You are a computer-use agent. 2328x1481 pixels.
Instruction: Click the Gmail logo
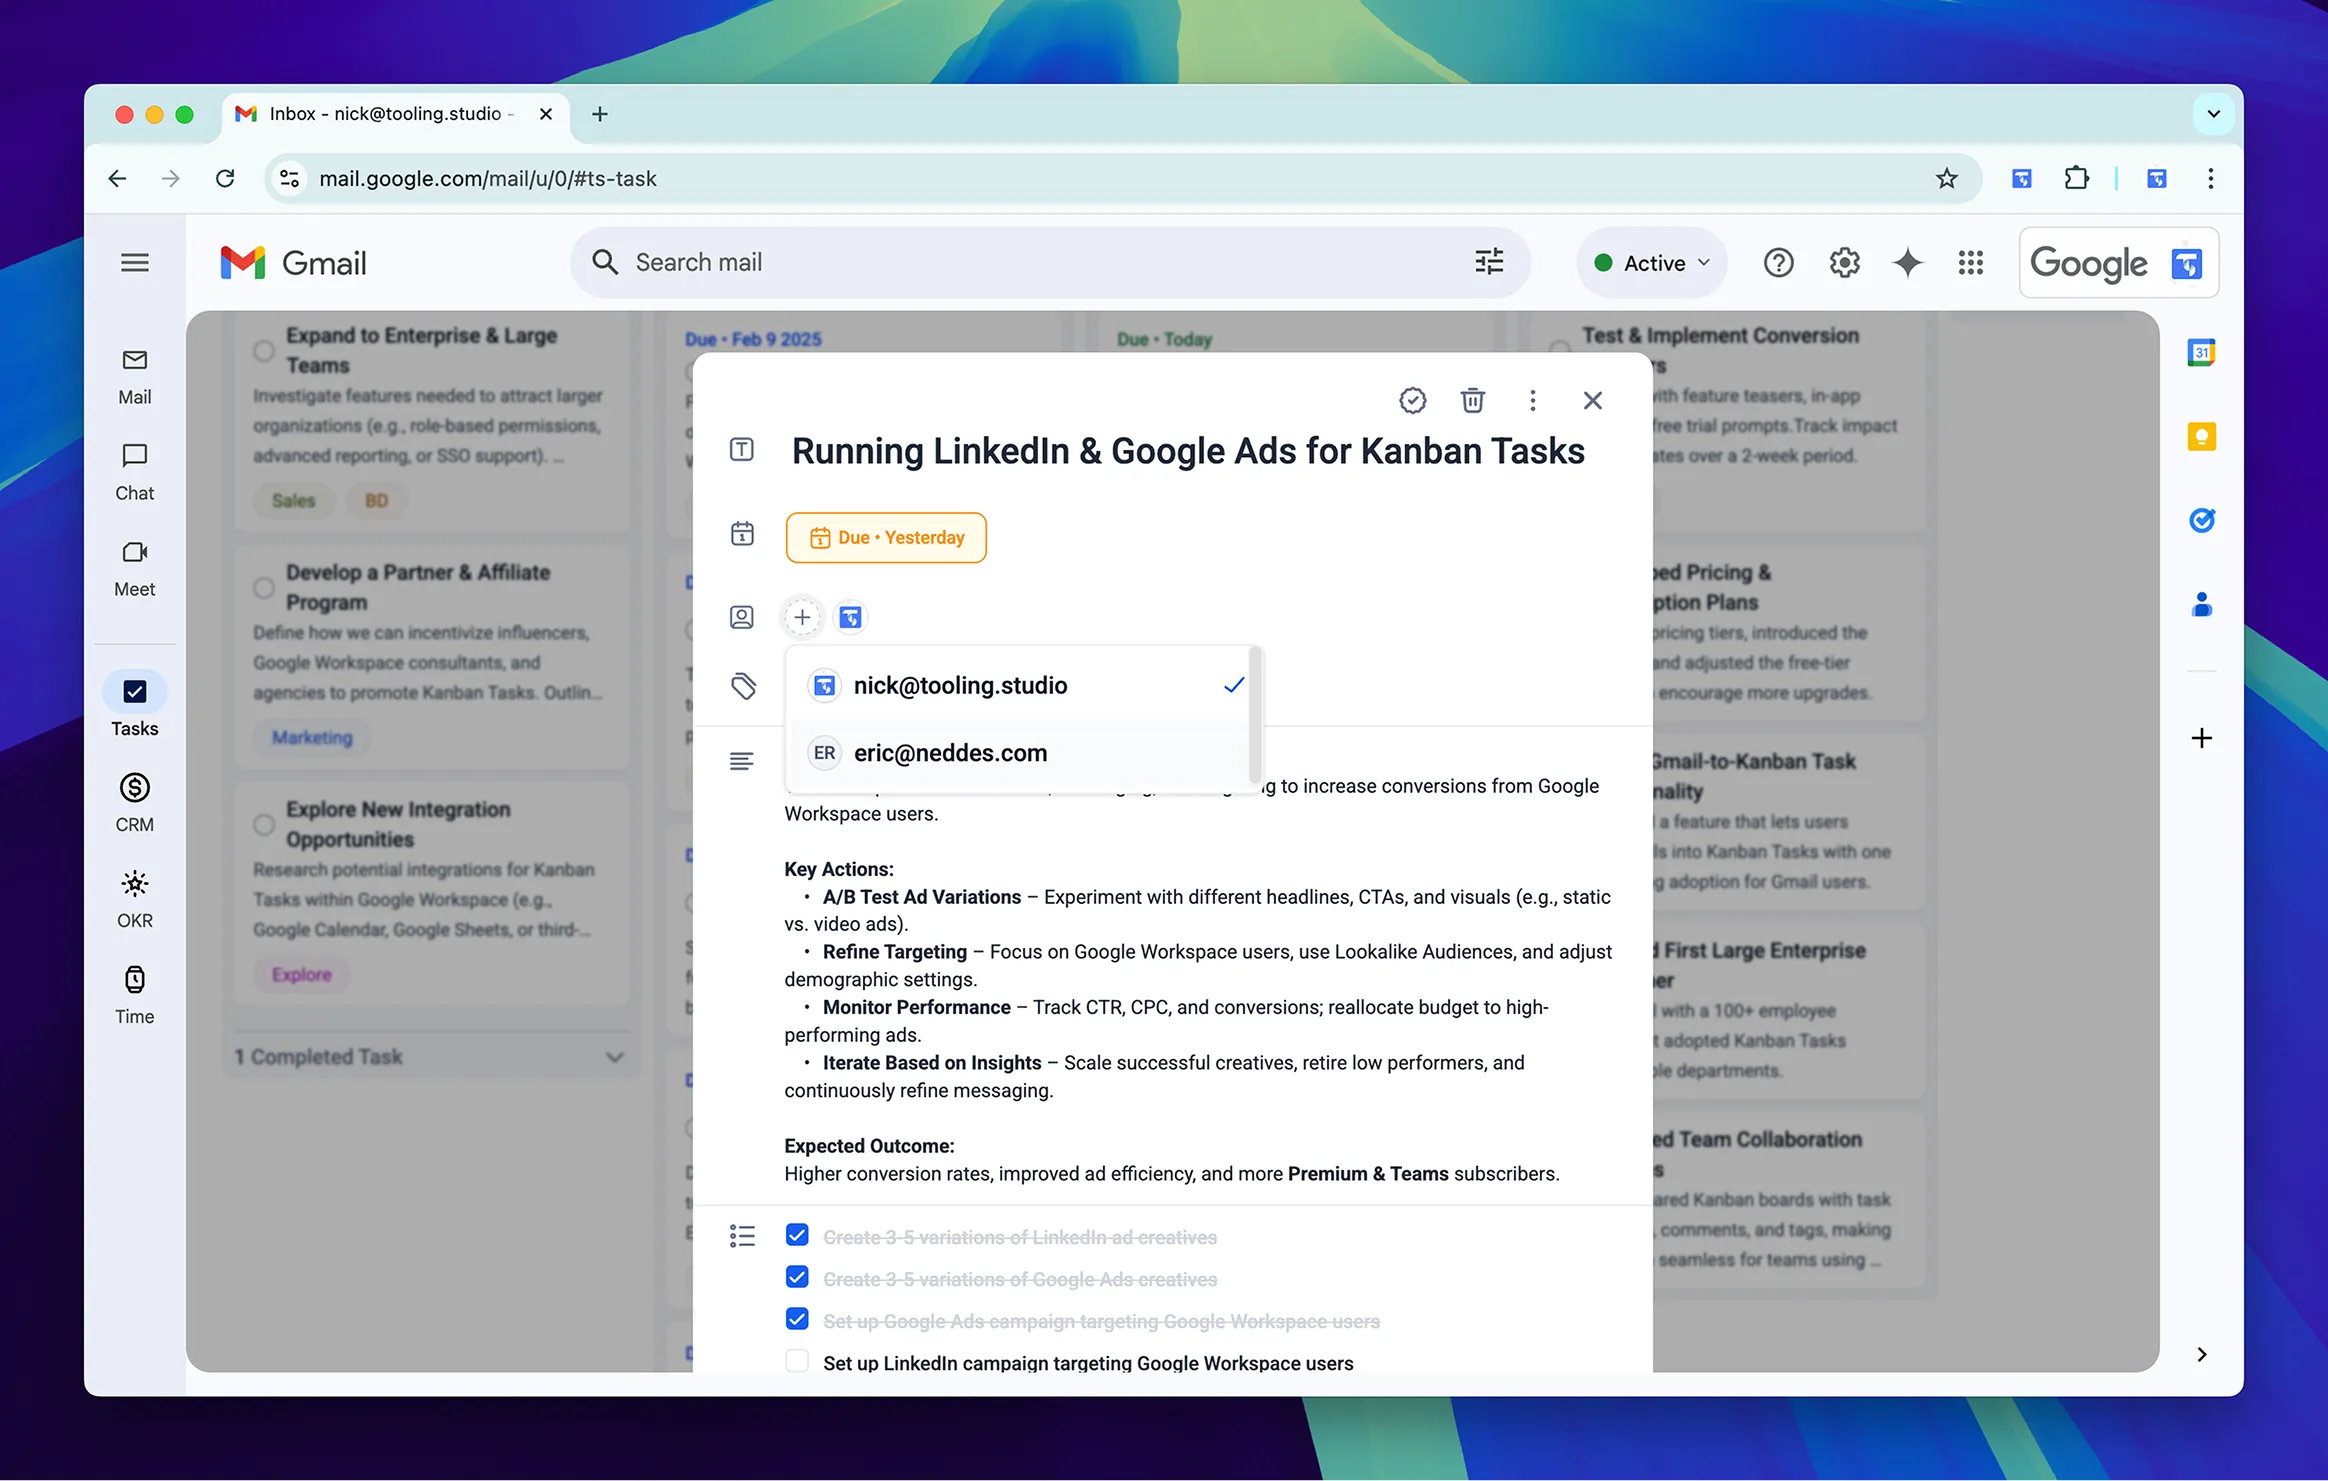pyautogui.click(x=293, y=263)
